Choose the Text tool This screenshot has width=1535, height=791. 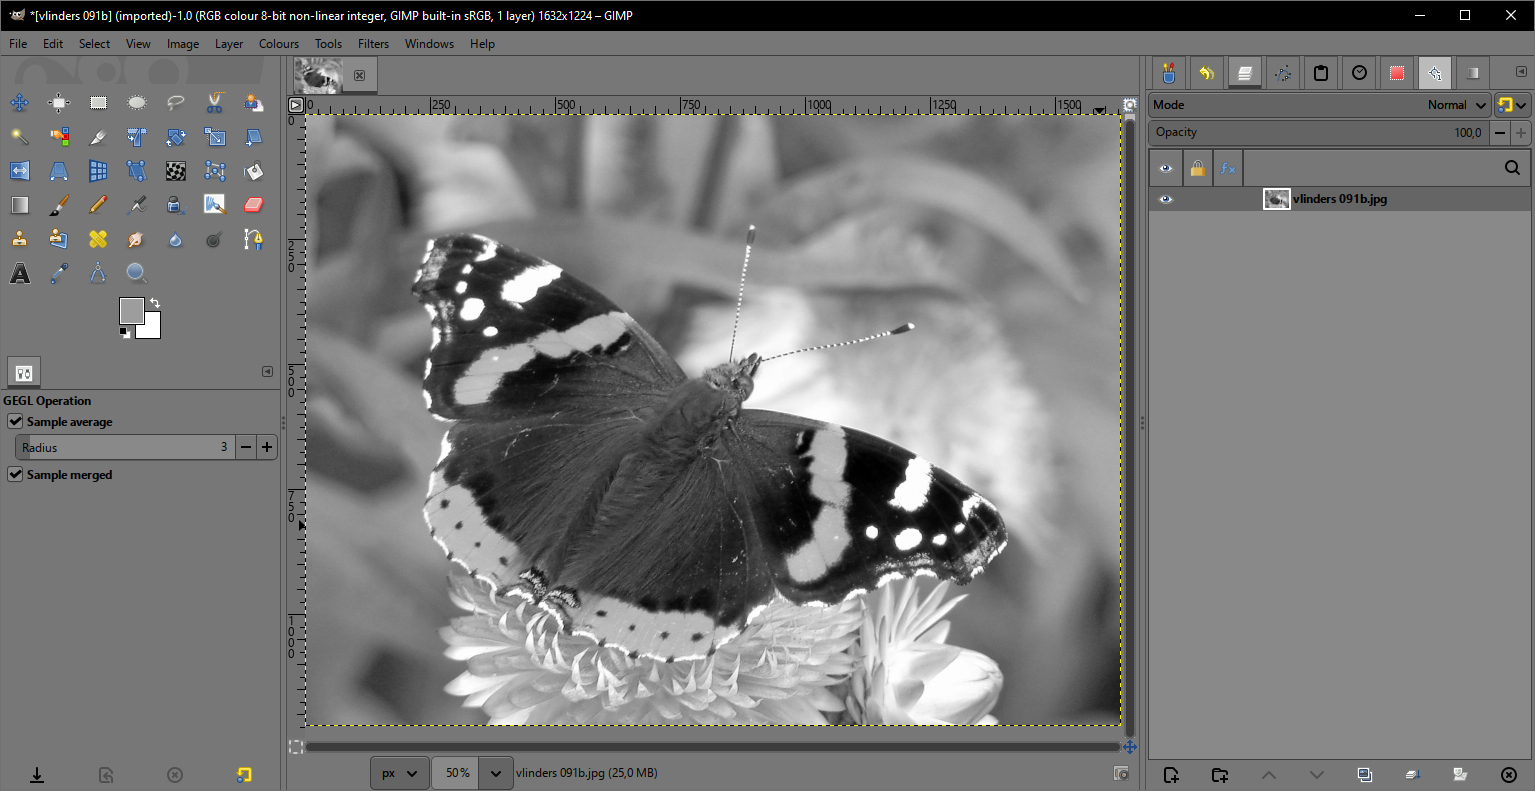(x=20, y=273)
